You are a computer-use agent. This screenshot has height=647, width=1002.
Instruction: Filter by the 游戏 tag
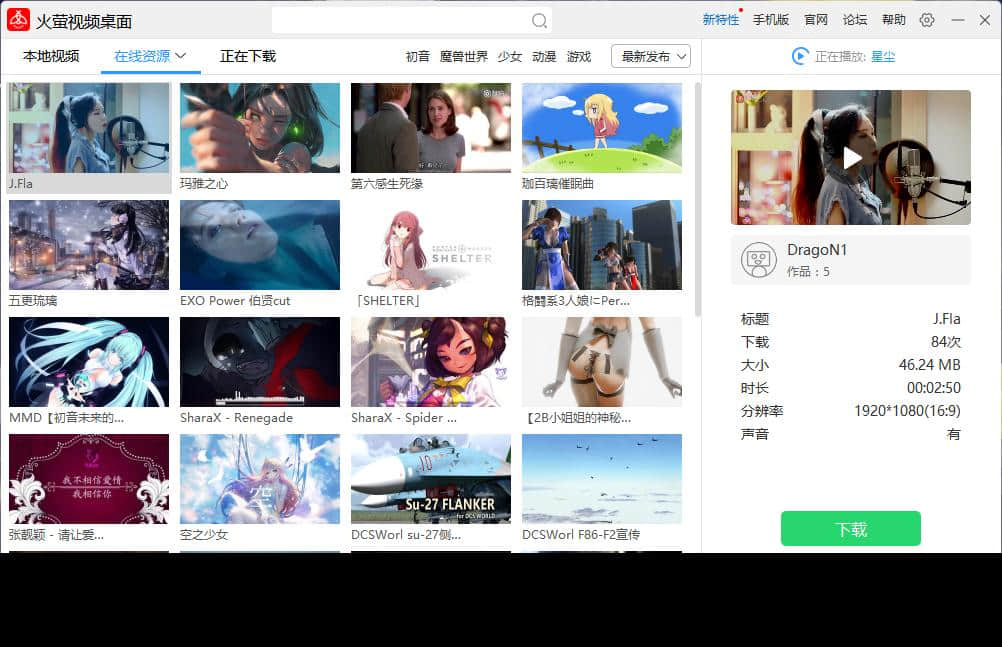pos(579,56)
